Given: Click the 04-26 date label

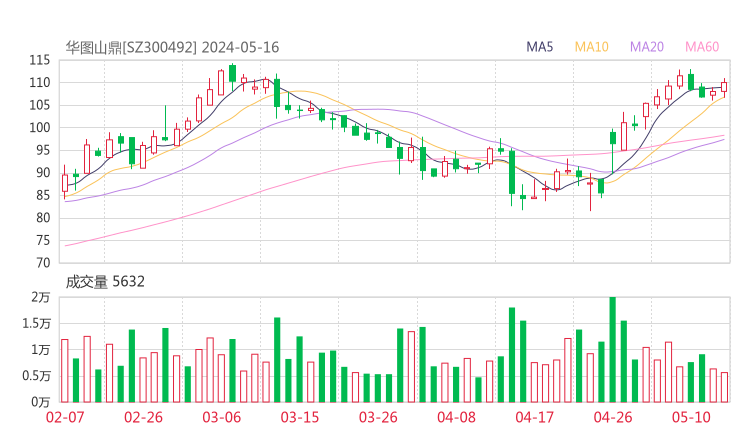Looking at the screenshot, I should (x=613, y=417).
